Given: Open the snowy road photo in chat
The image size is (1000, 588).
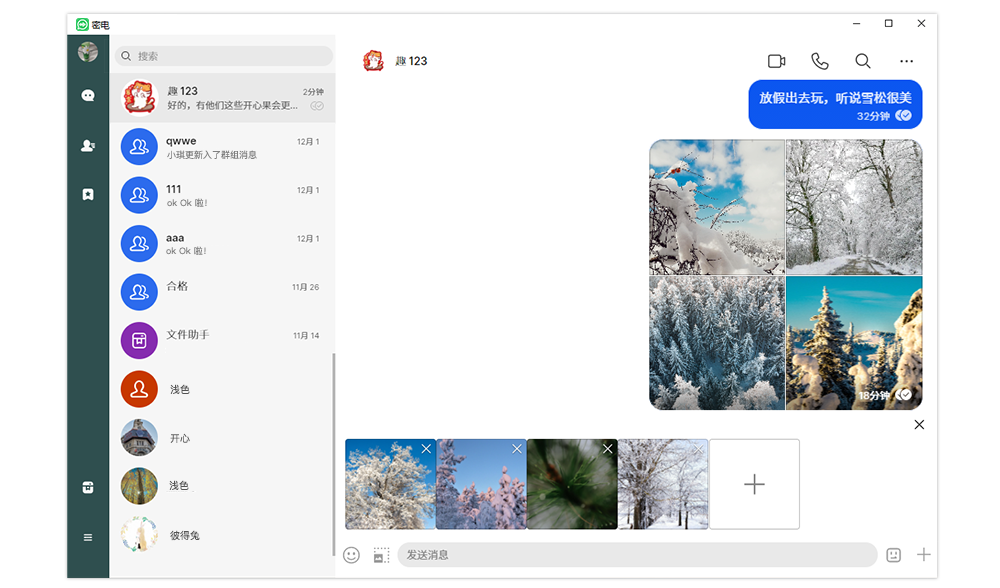Looking at the screenshot, I should click(854, 206).
